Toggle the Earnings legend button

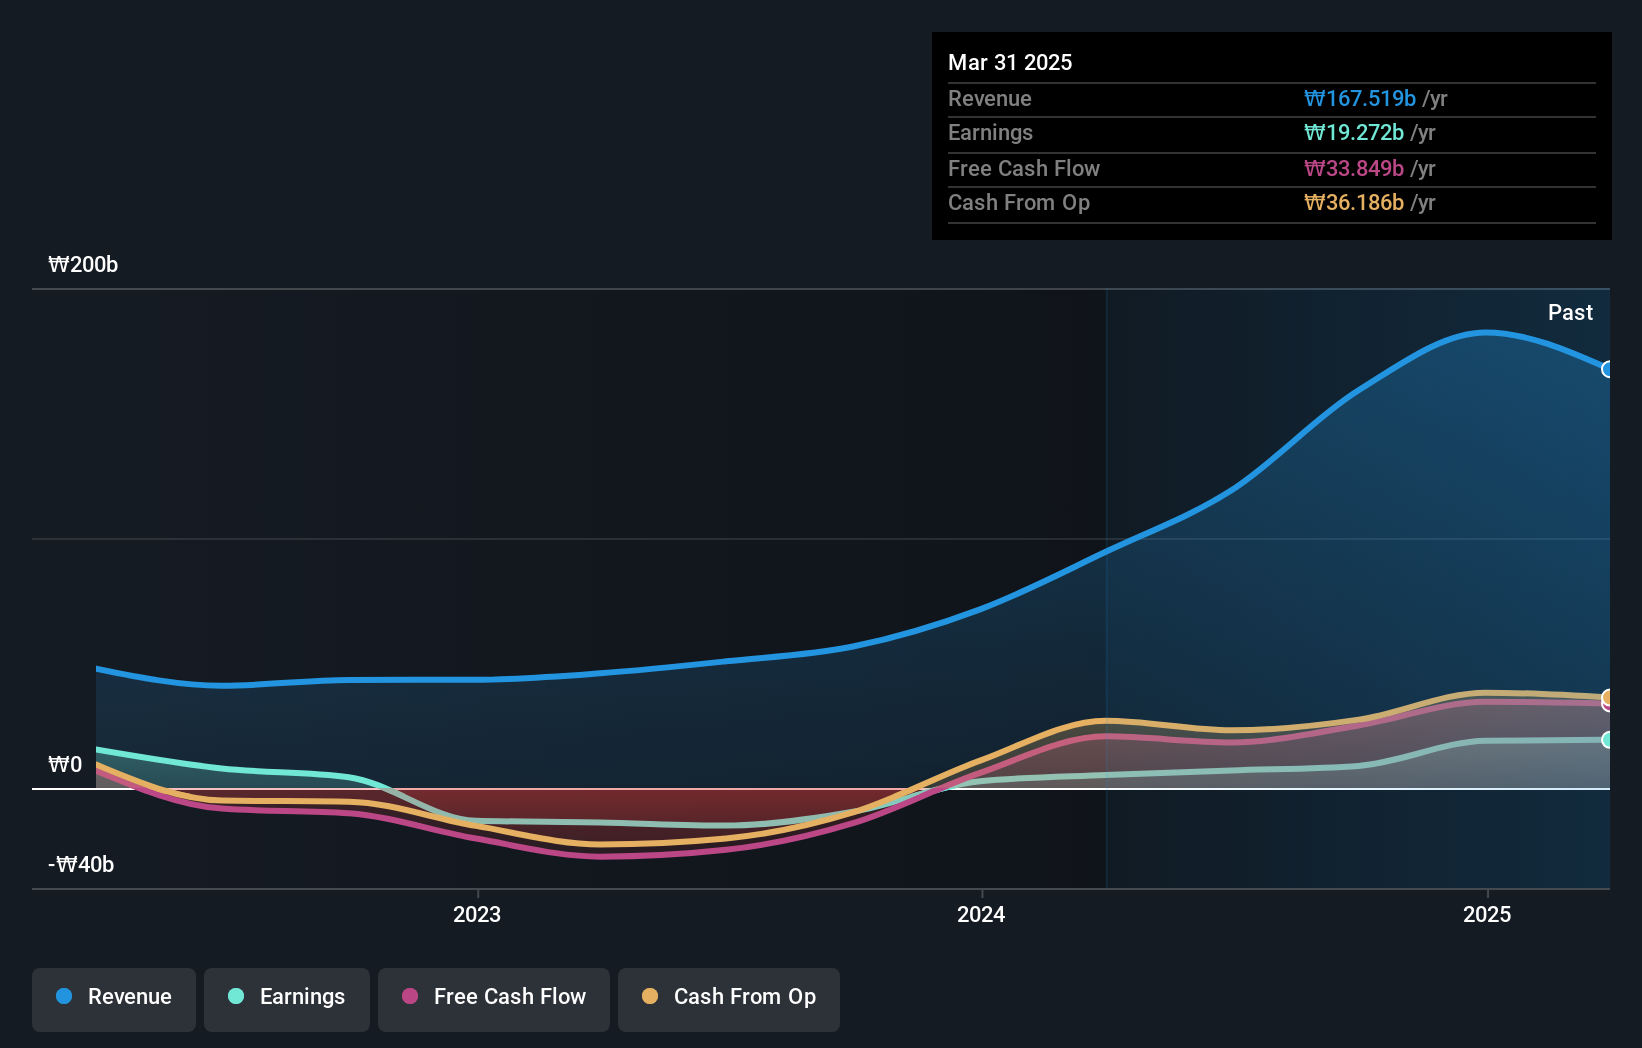287,999
